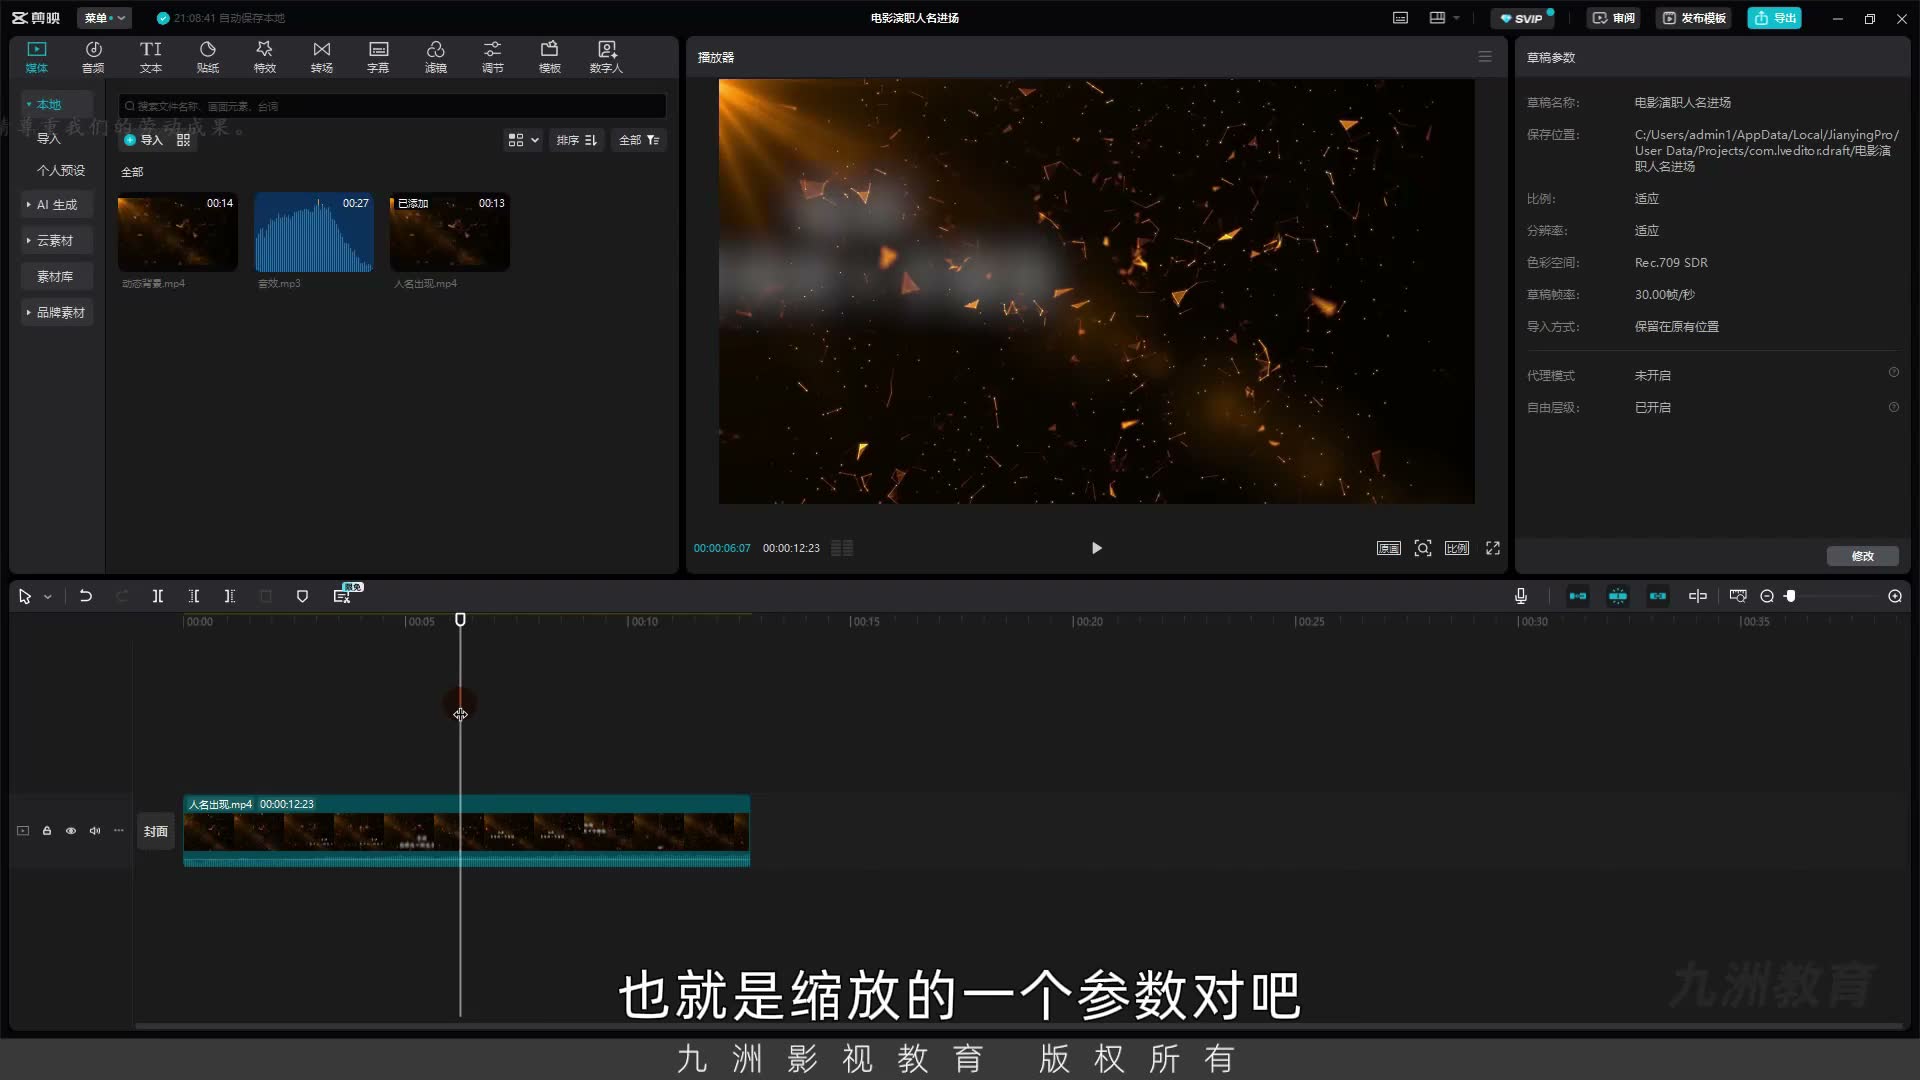Click the 发布模板 publish template button
The height and width of the screenshot is (1080, 1920).
tap(1694, 18)
